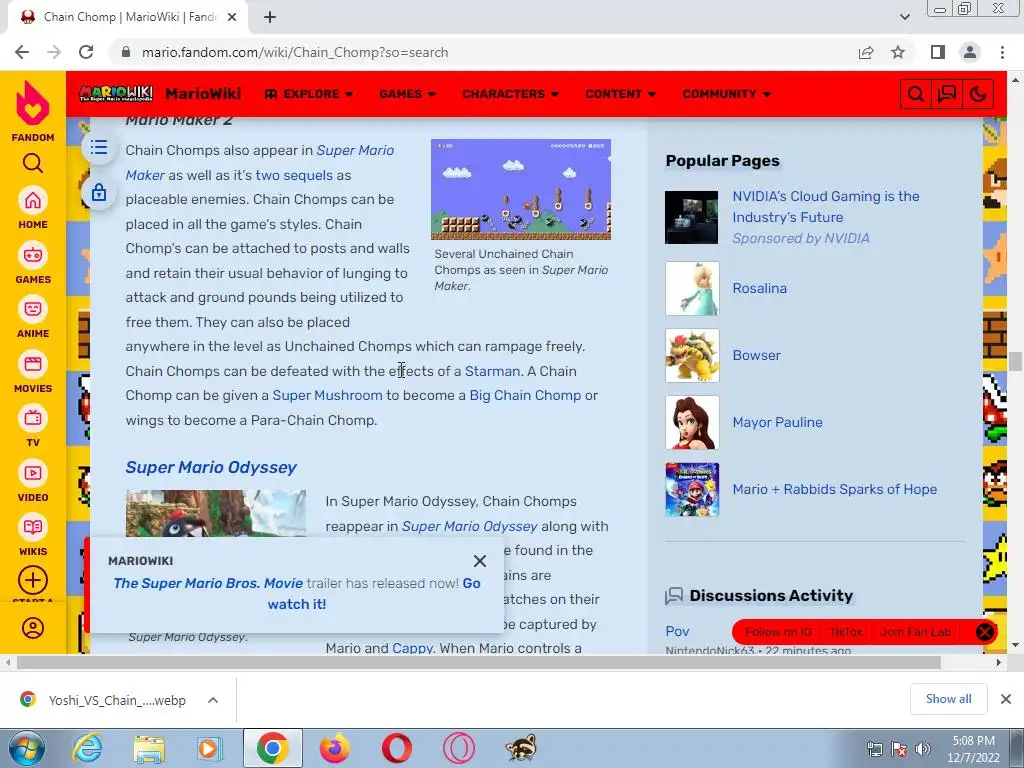Open a new browser tab

(x=270, y=17)
